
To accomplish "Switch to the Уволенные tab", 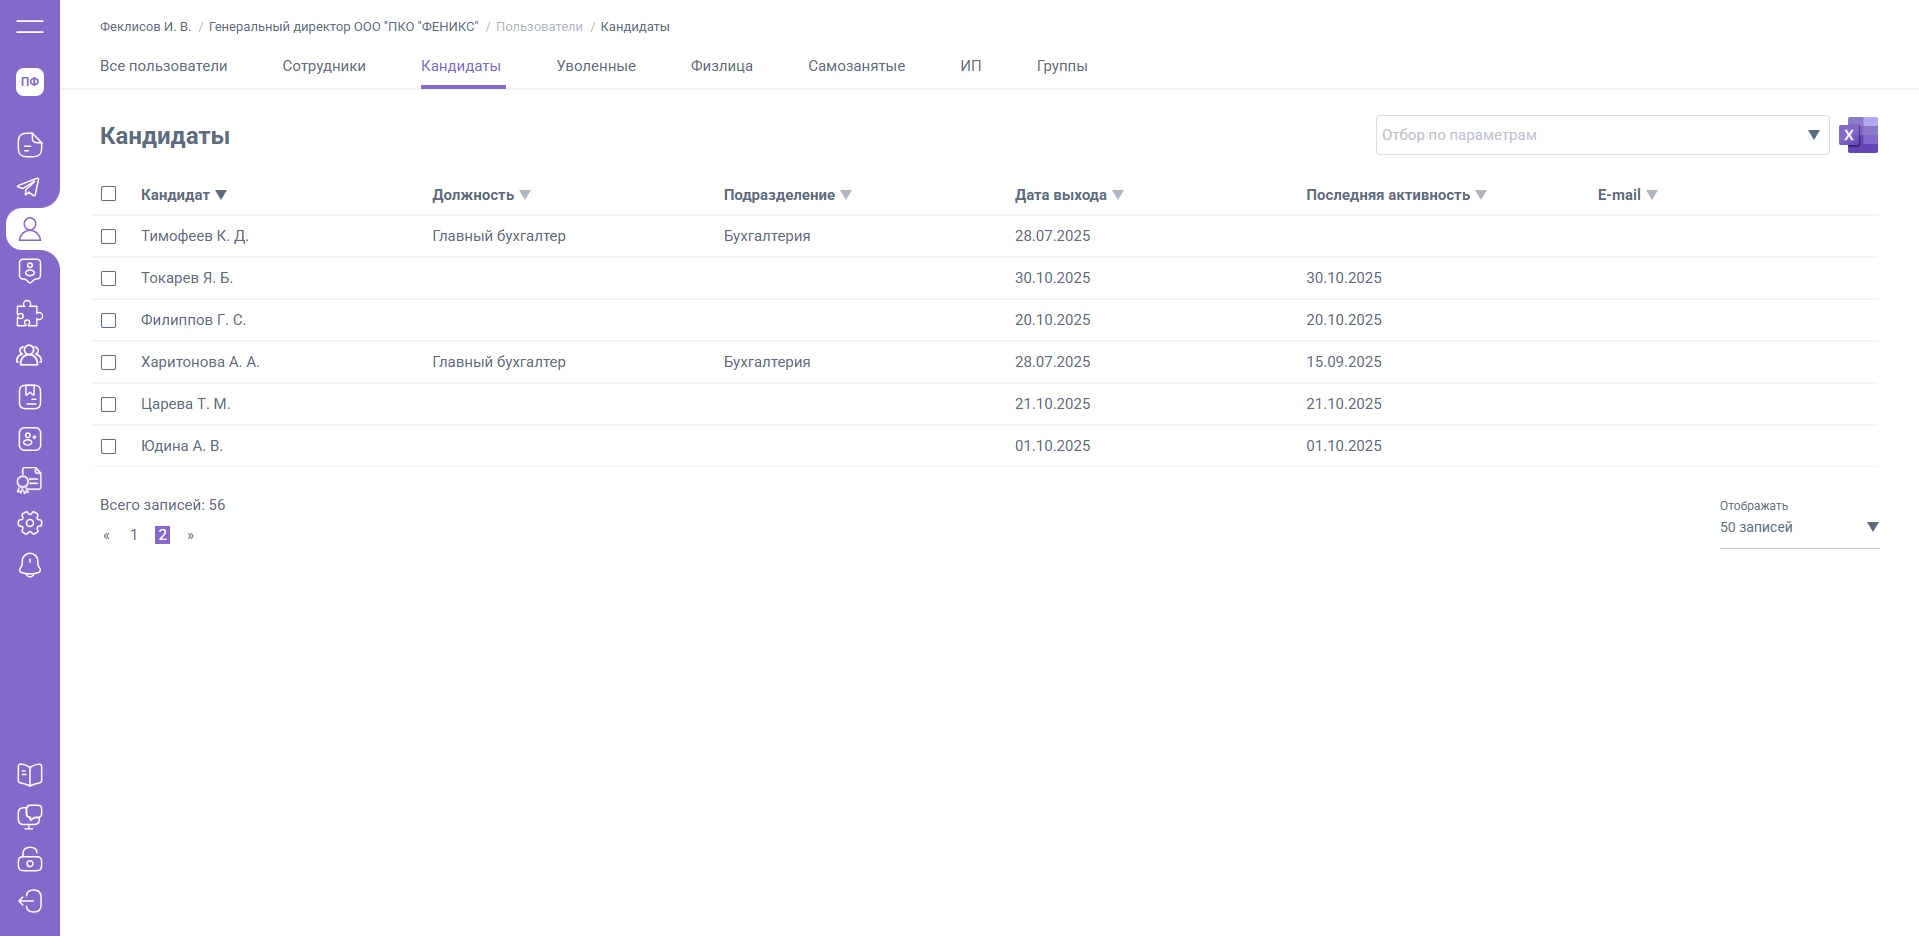I will click(596, 66).
